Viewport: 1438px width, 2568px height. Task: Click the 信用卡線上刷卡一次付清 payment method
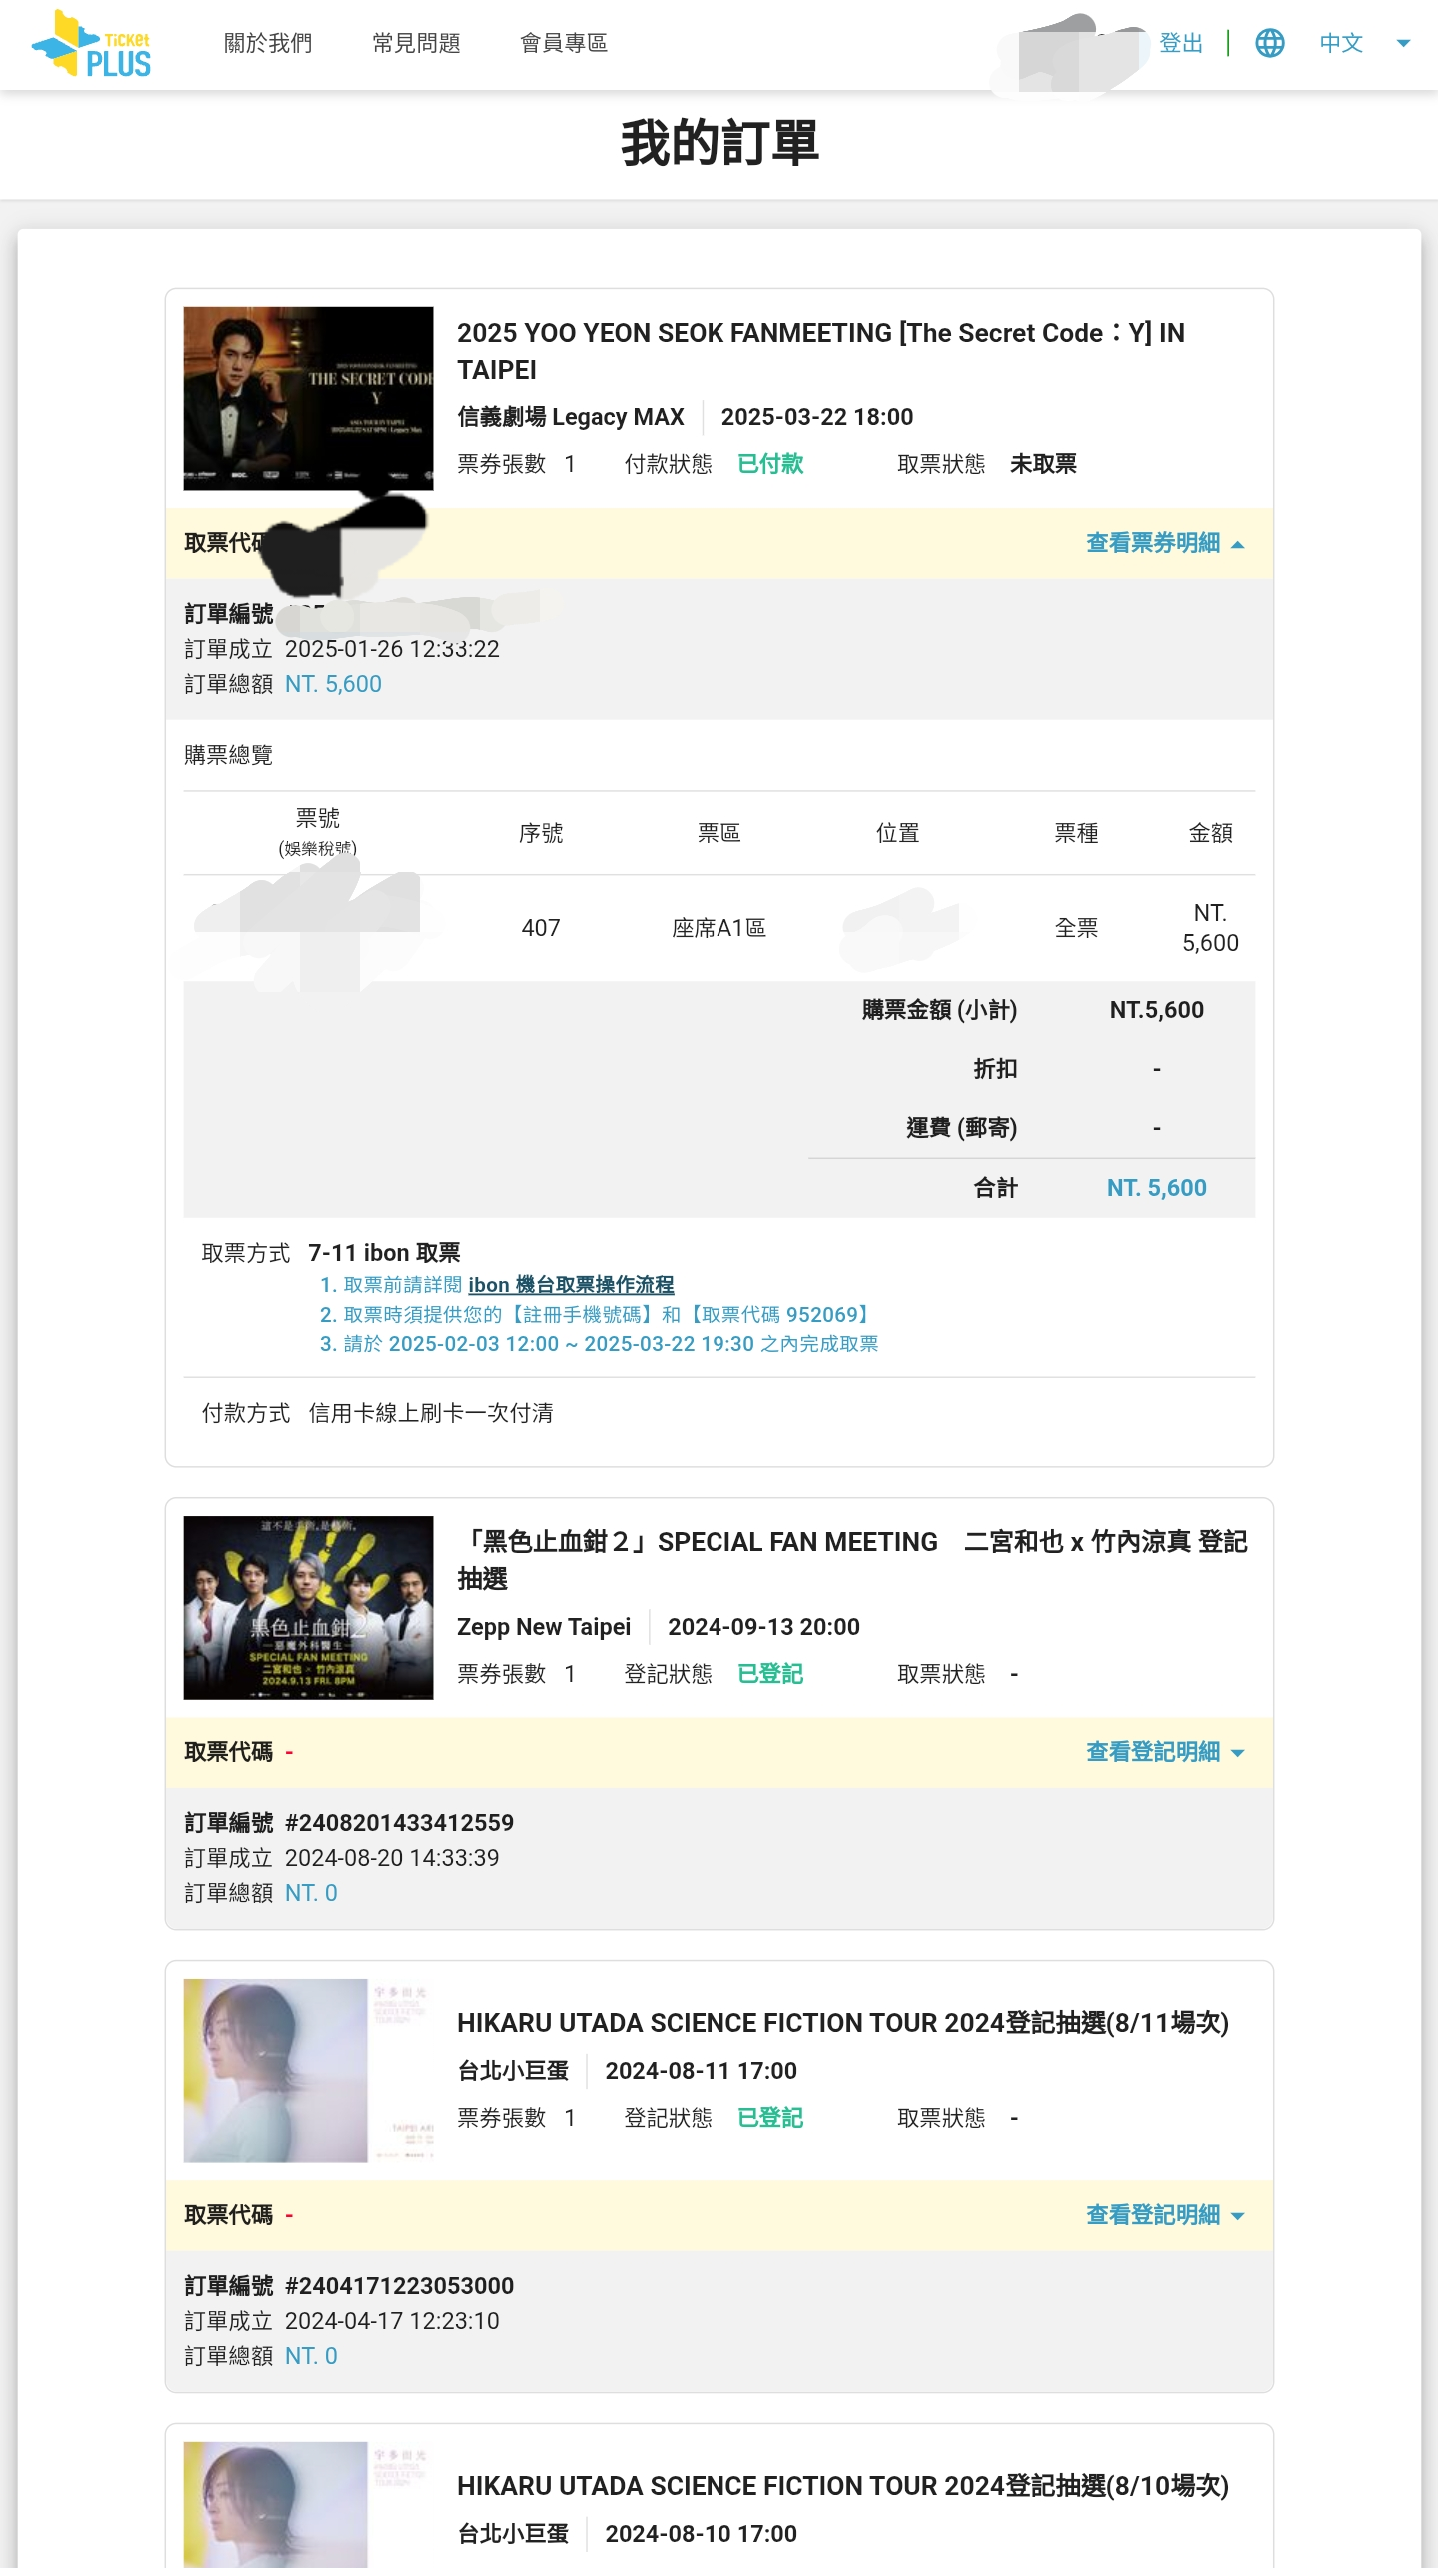[431, 1413]
